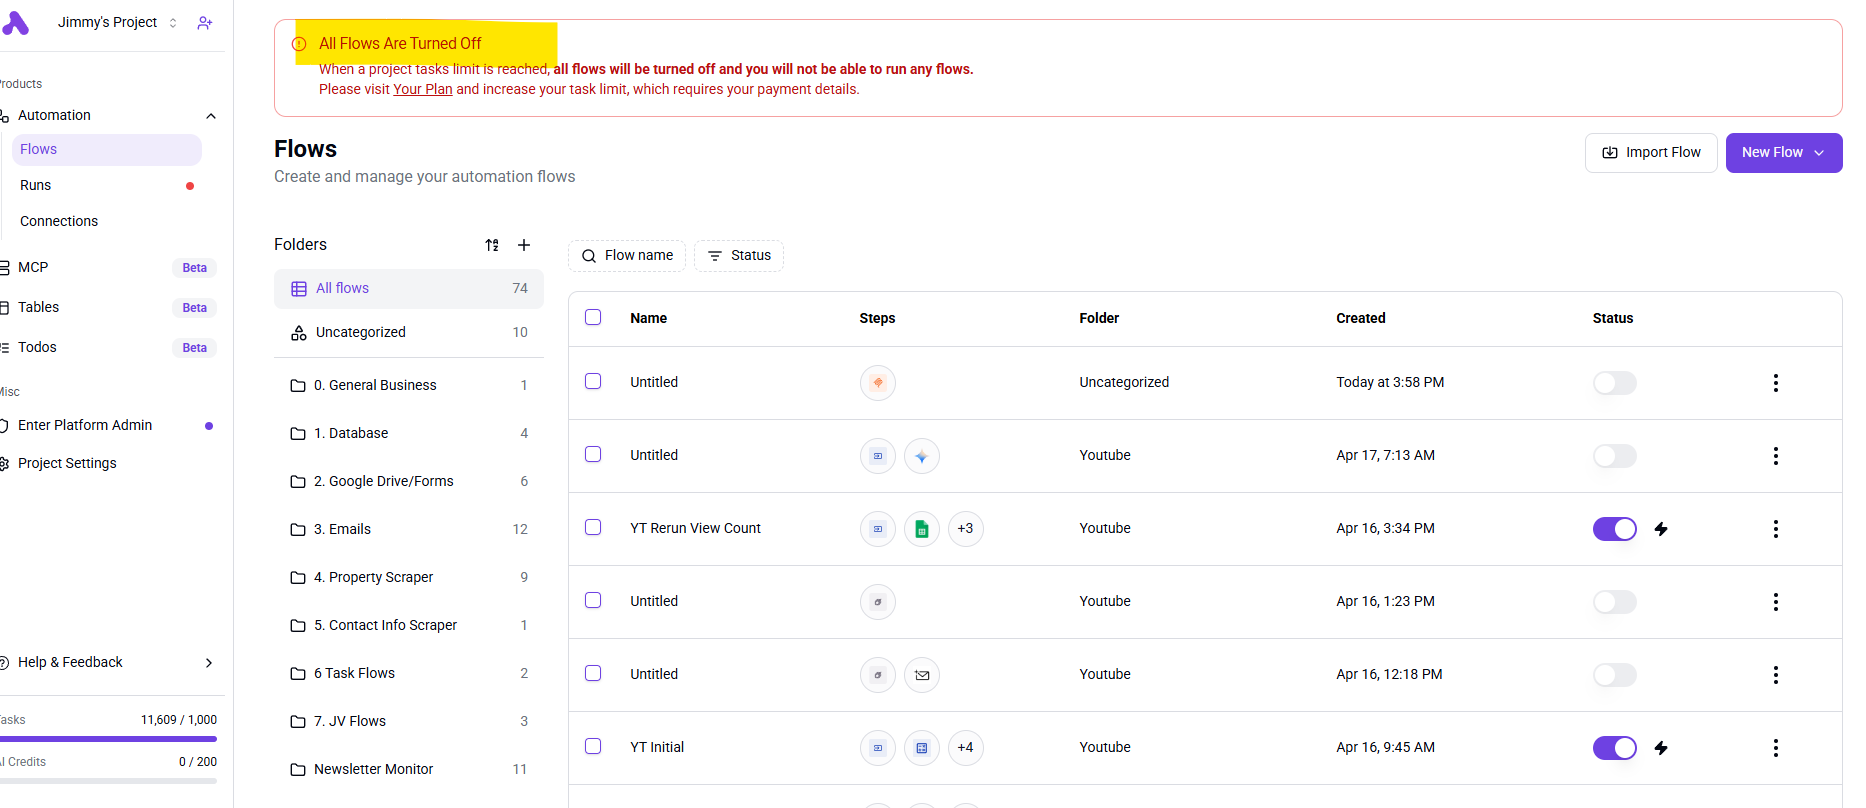Check the box for Untitled Apr 17 flow
Viewport: 1866px width, 808px height.
593,454
